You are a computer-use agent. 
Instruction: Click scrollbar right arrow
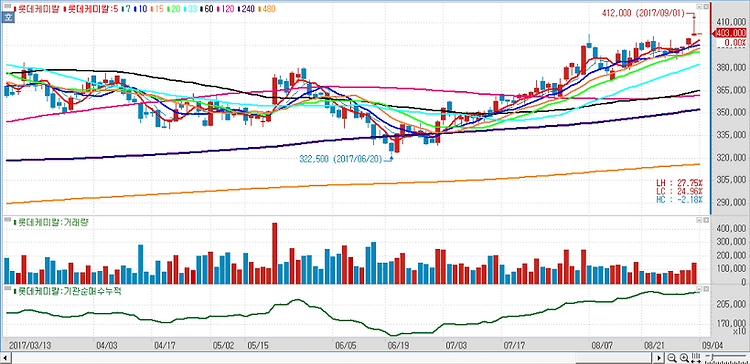pyautogui.click(x=660, y=358)
